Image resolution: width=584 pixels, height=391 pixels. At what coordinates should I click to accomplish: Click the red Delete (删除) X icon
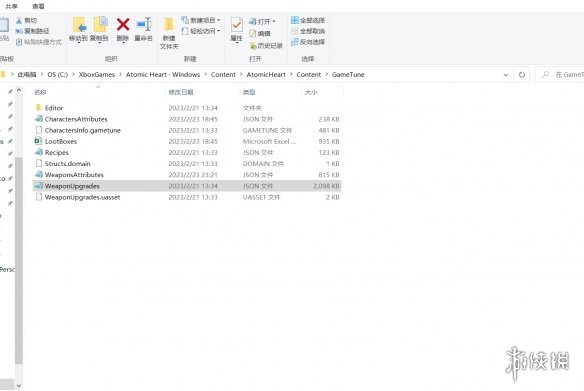click(x=123, y=25)
